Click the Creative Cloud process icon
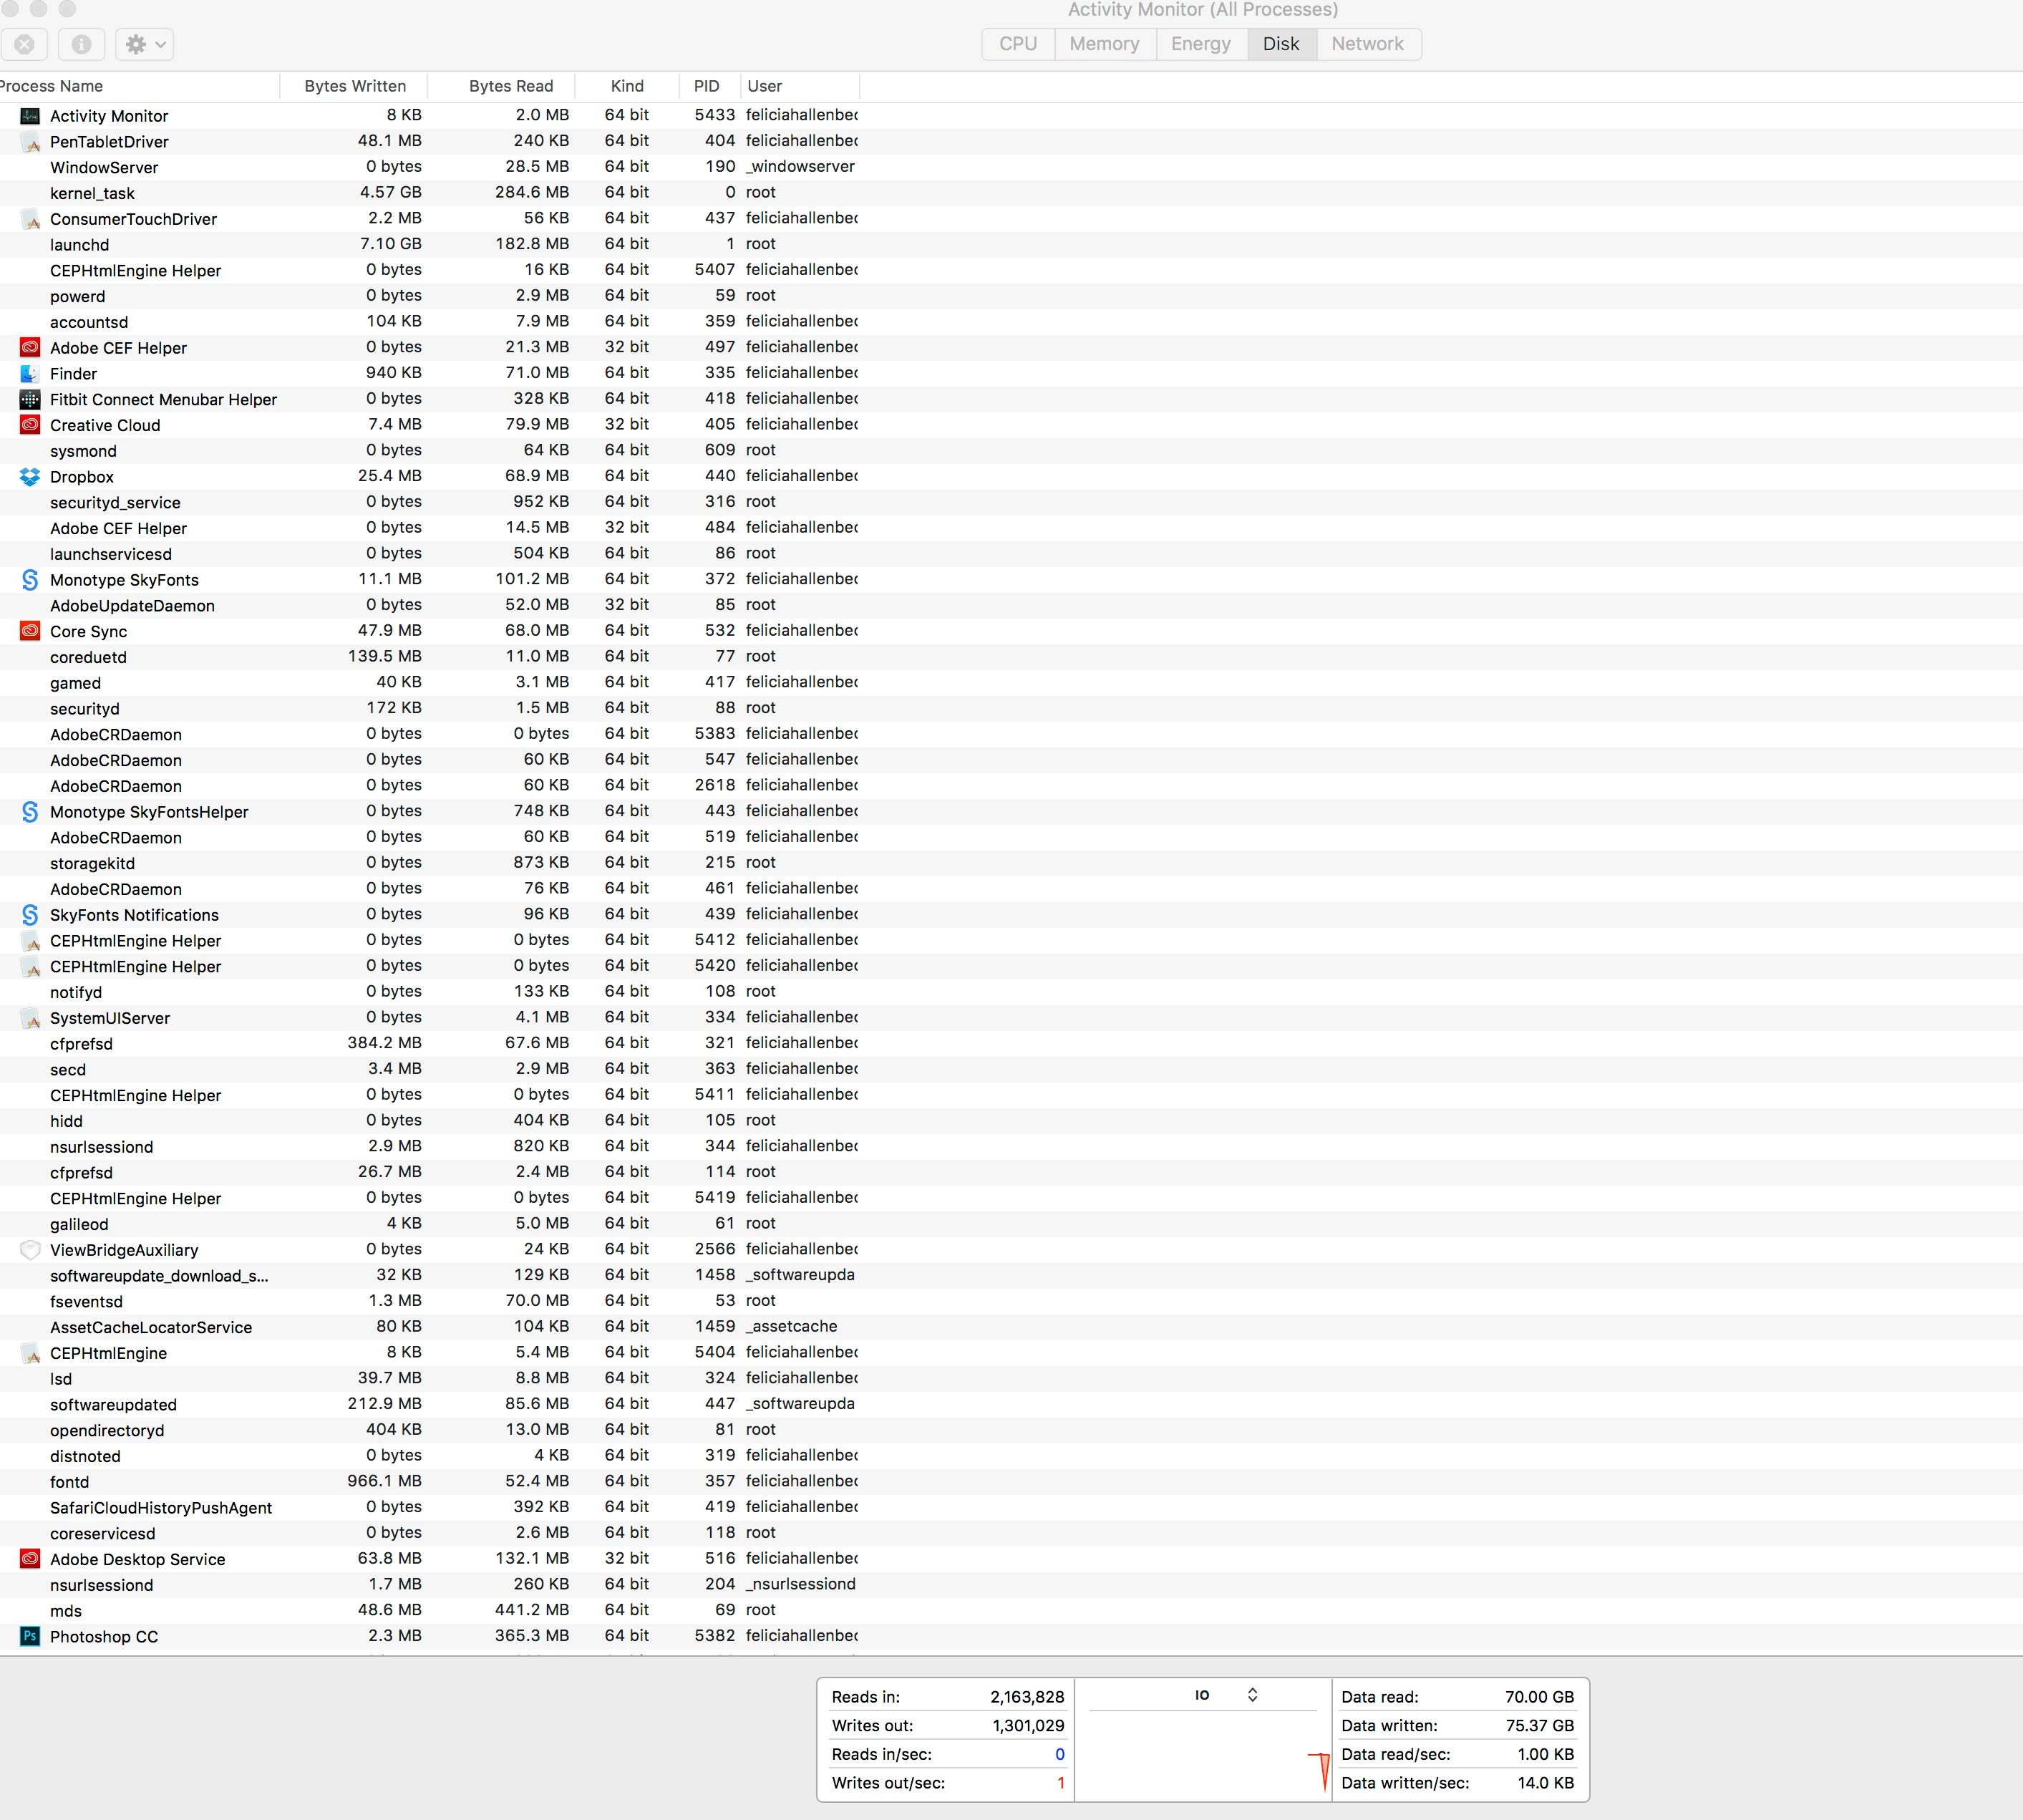 pyautogui.click(x=30, y=425)
